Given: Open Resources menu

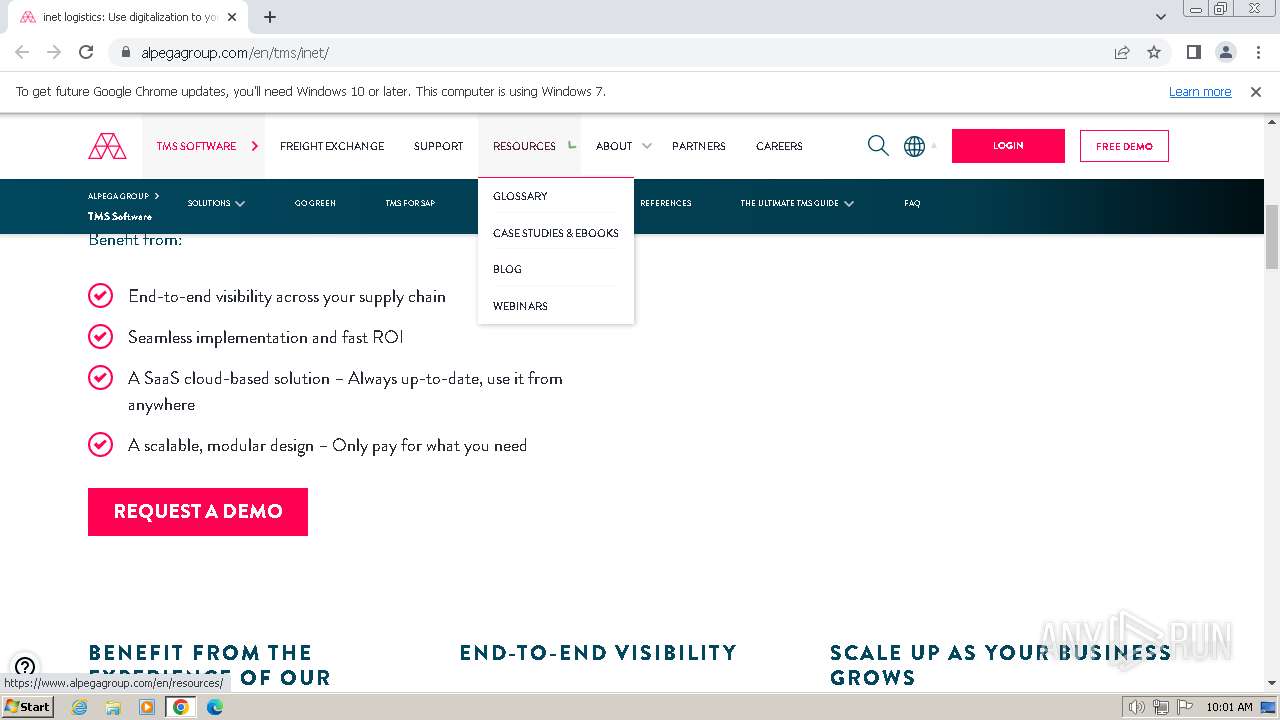Looking at the screenshot, I should point(524,146).
